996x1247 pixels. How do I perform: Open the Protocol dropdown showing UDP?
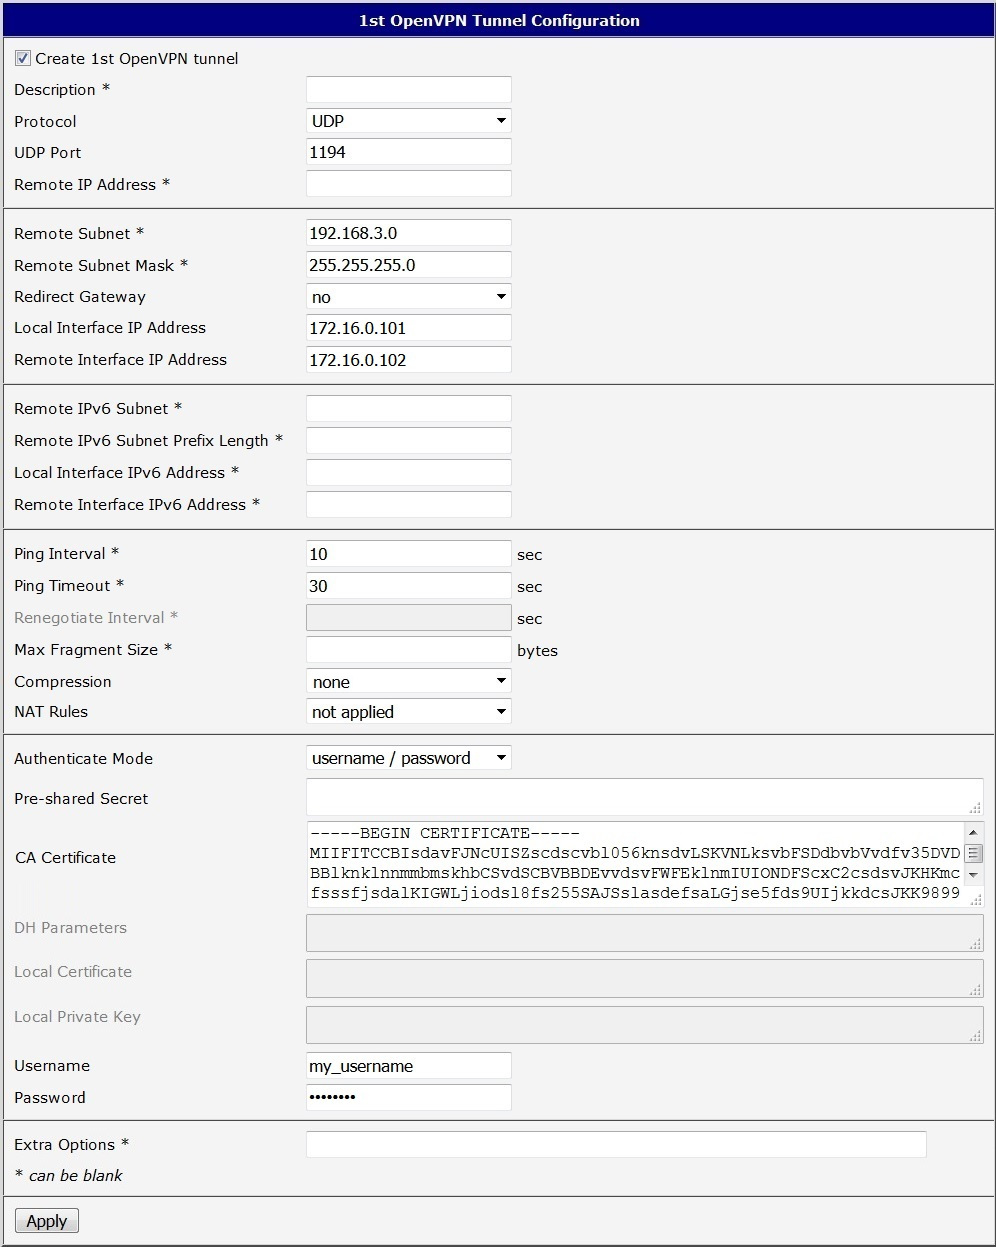[x=408, y=121]
